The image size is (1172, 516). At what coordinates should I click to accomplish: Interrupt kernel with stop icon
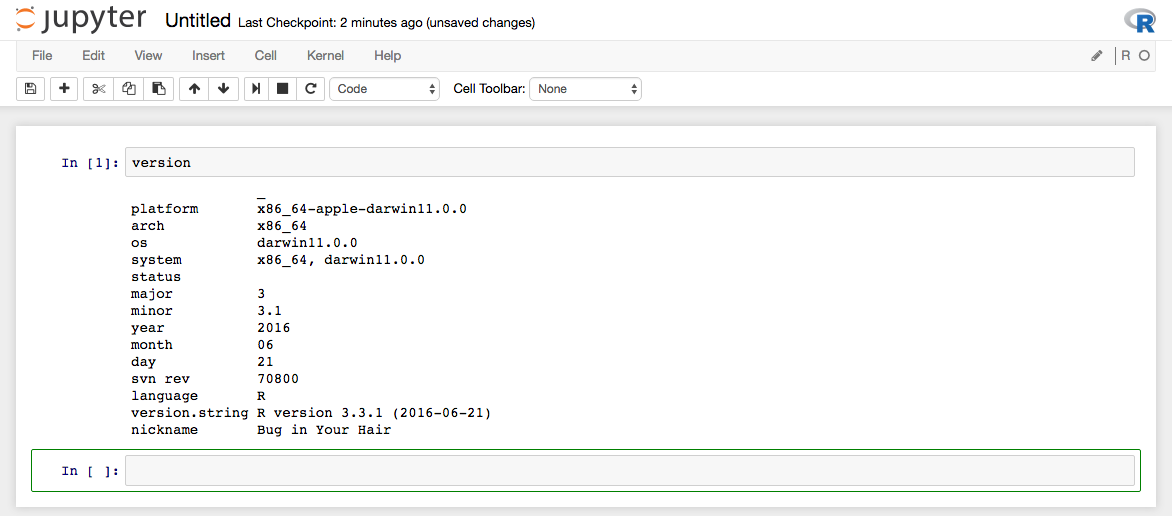pyautogui.click(x=283, y=89)
